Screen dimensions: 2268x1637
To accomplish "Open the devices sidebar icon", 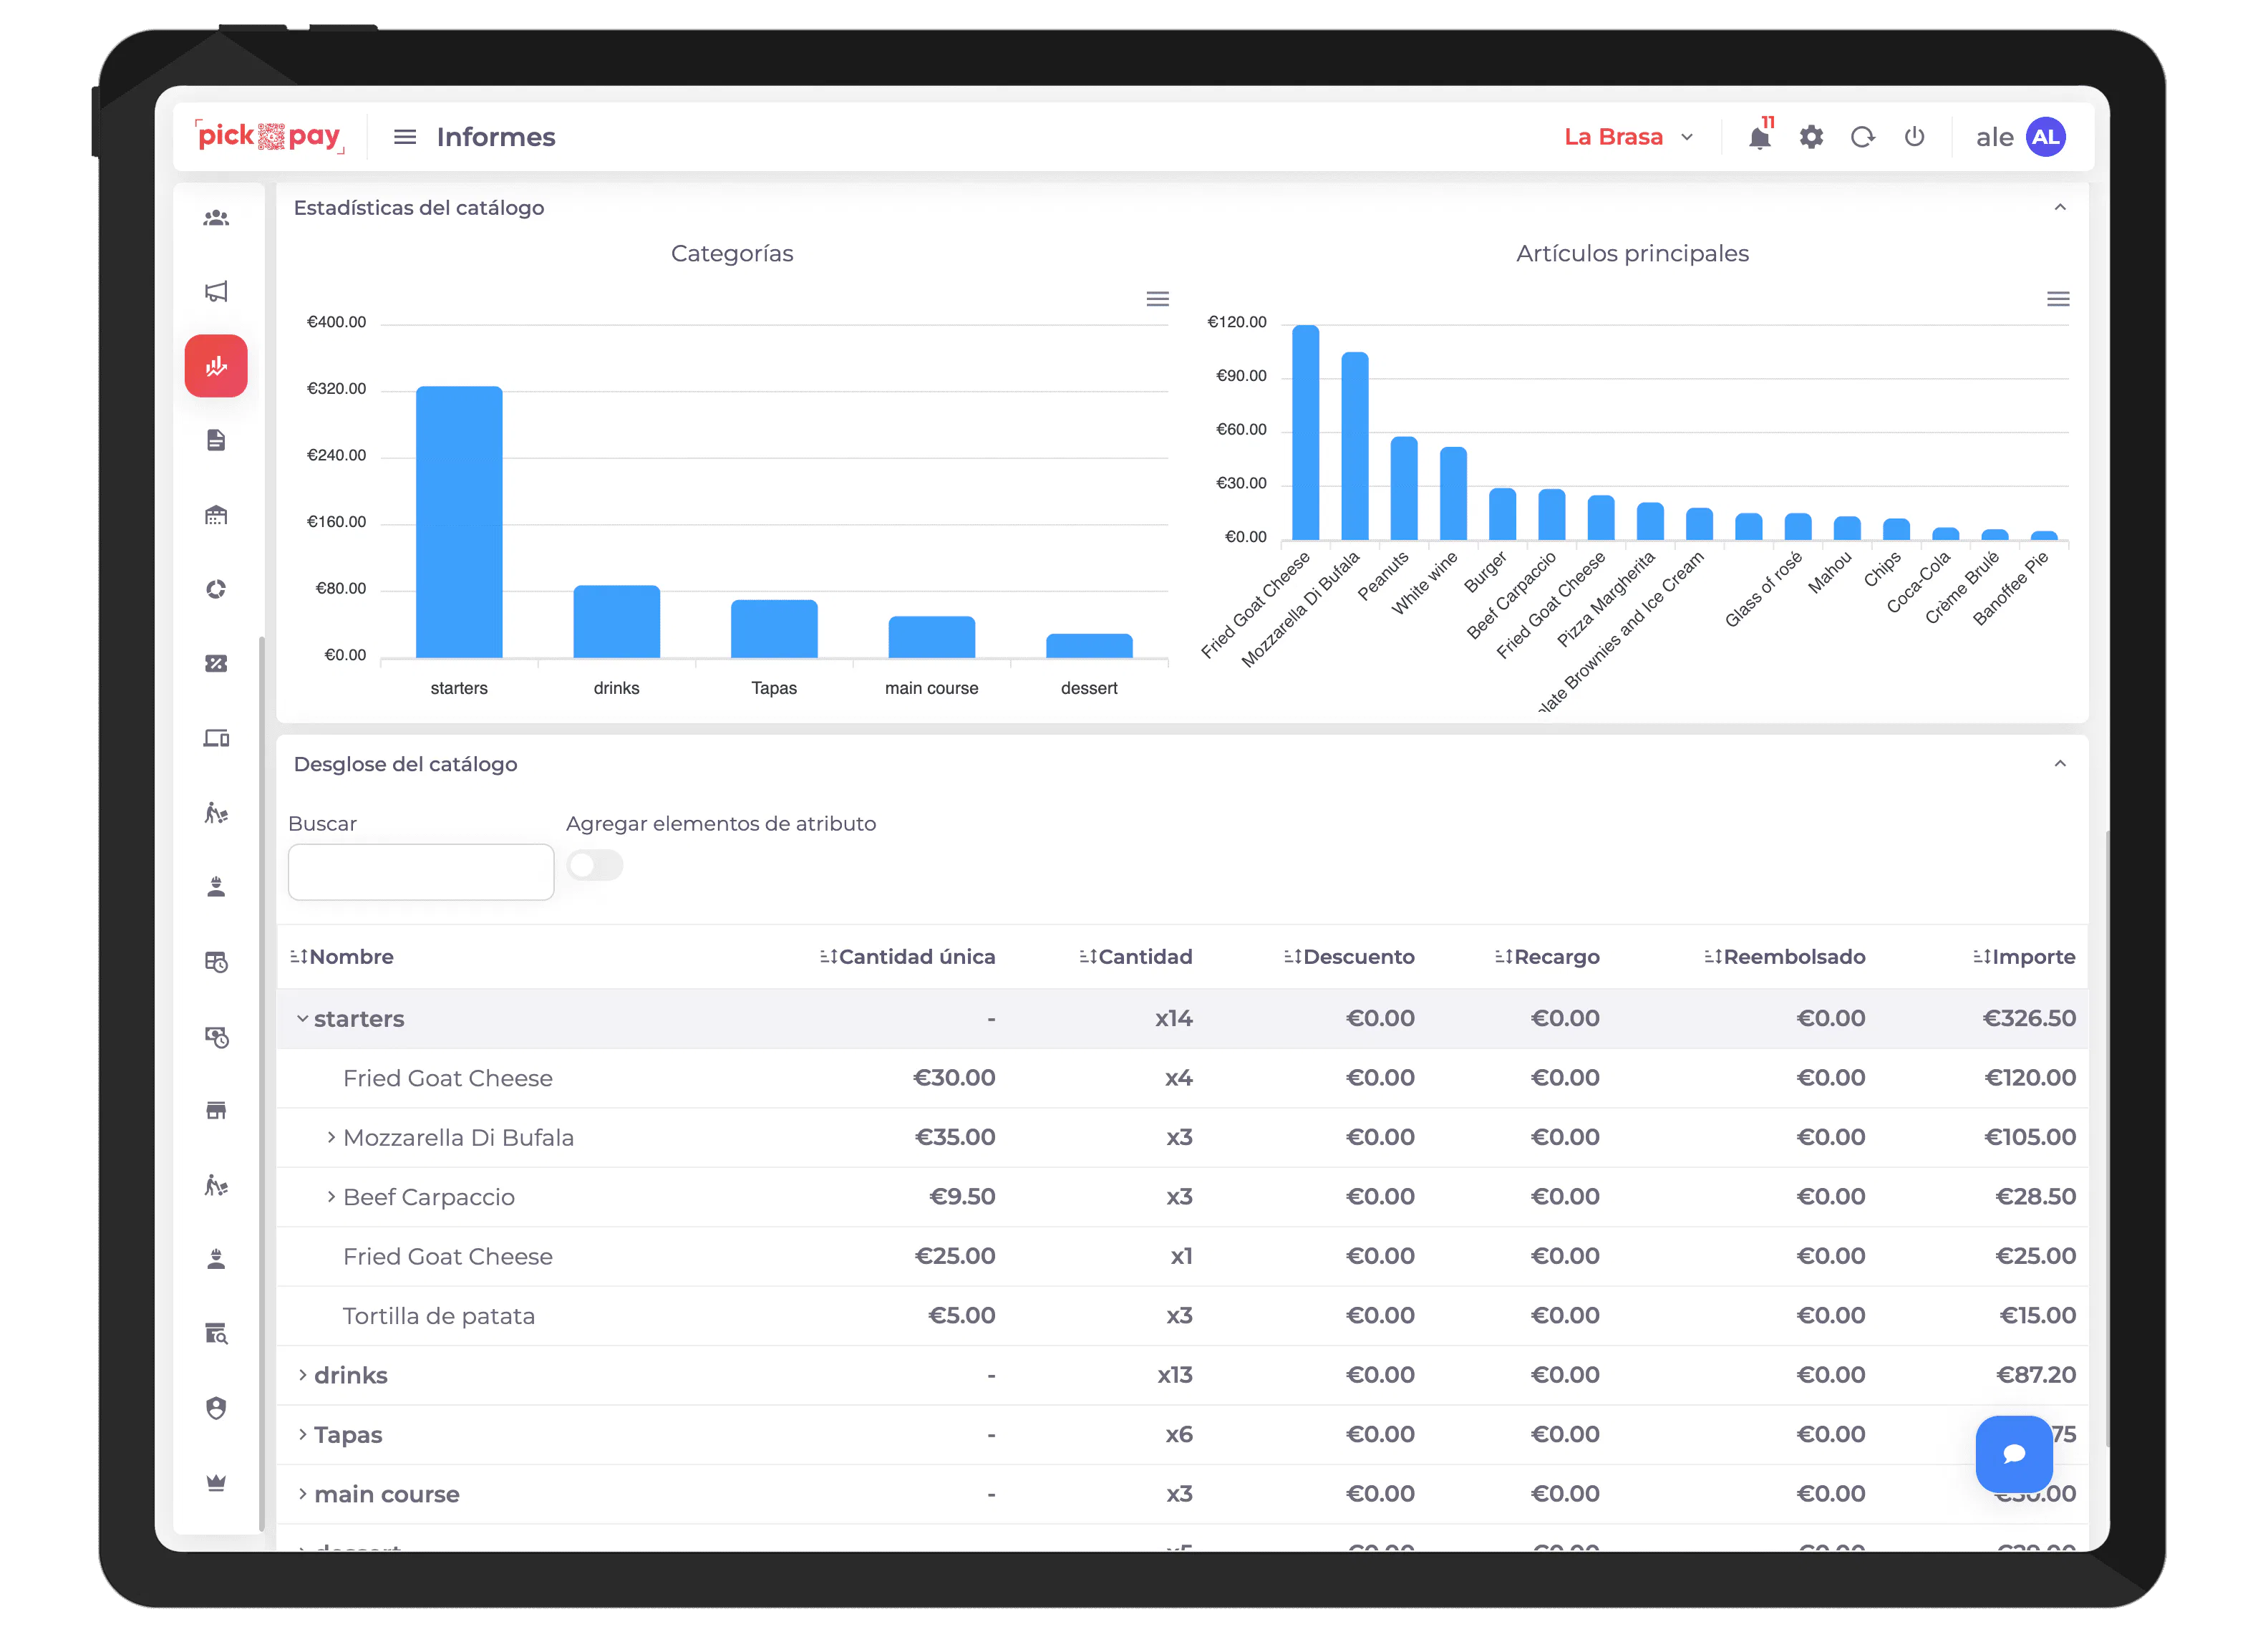I will click(216, 738).
